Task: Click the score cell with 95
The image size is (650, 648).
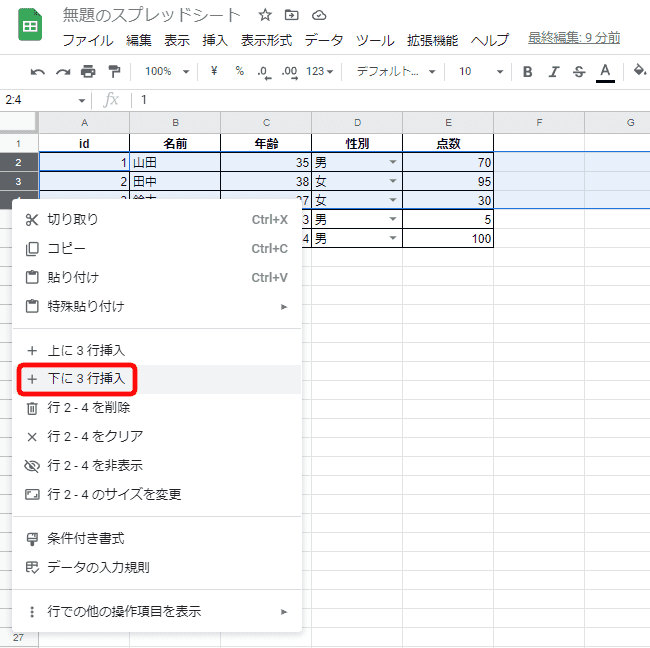Action: [x=448, y=181]
